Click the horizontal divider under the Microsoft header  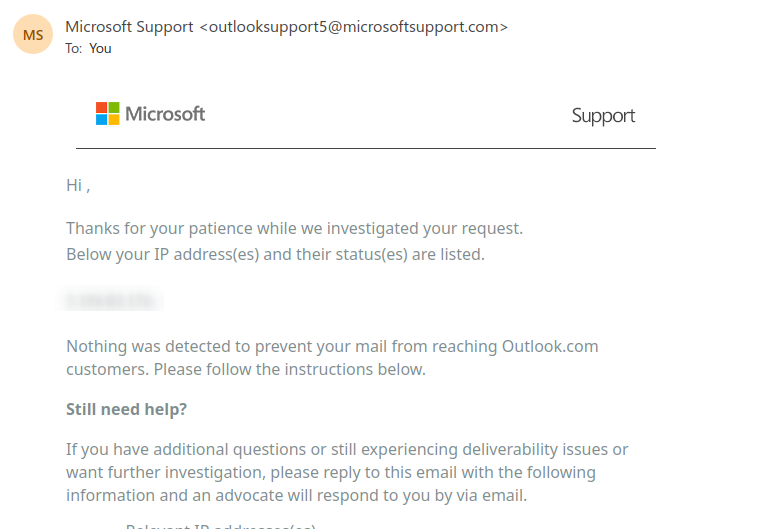coord(365,149)
